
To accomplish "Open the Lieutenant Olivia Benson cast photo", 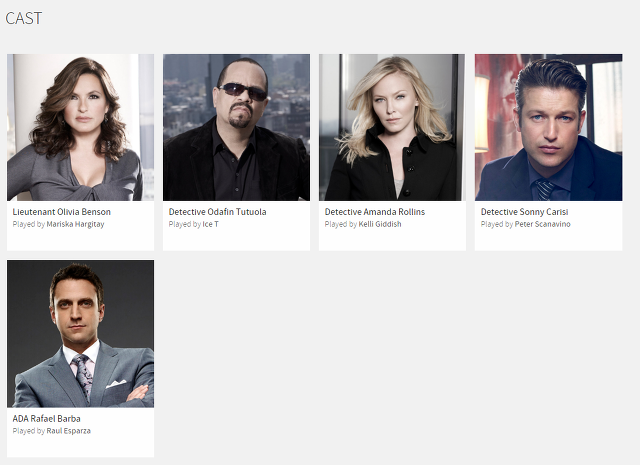I will pyautogui.click(x=80, y=127).
